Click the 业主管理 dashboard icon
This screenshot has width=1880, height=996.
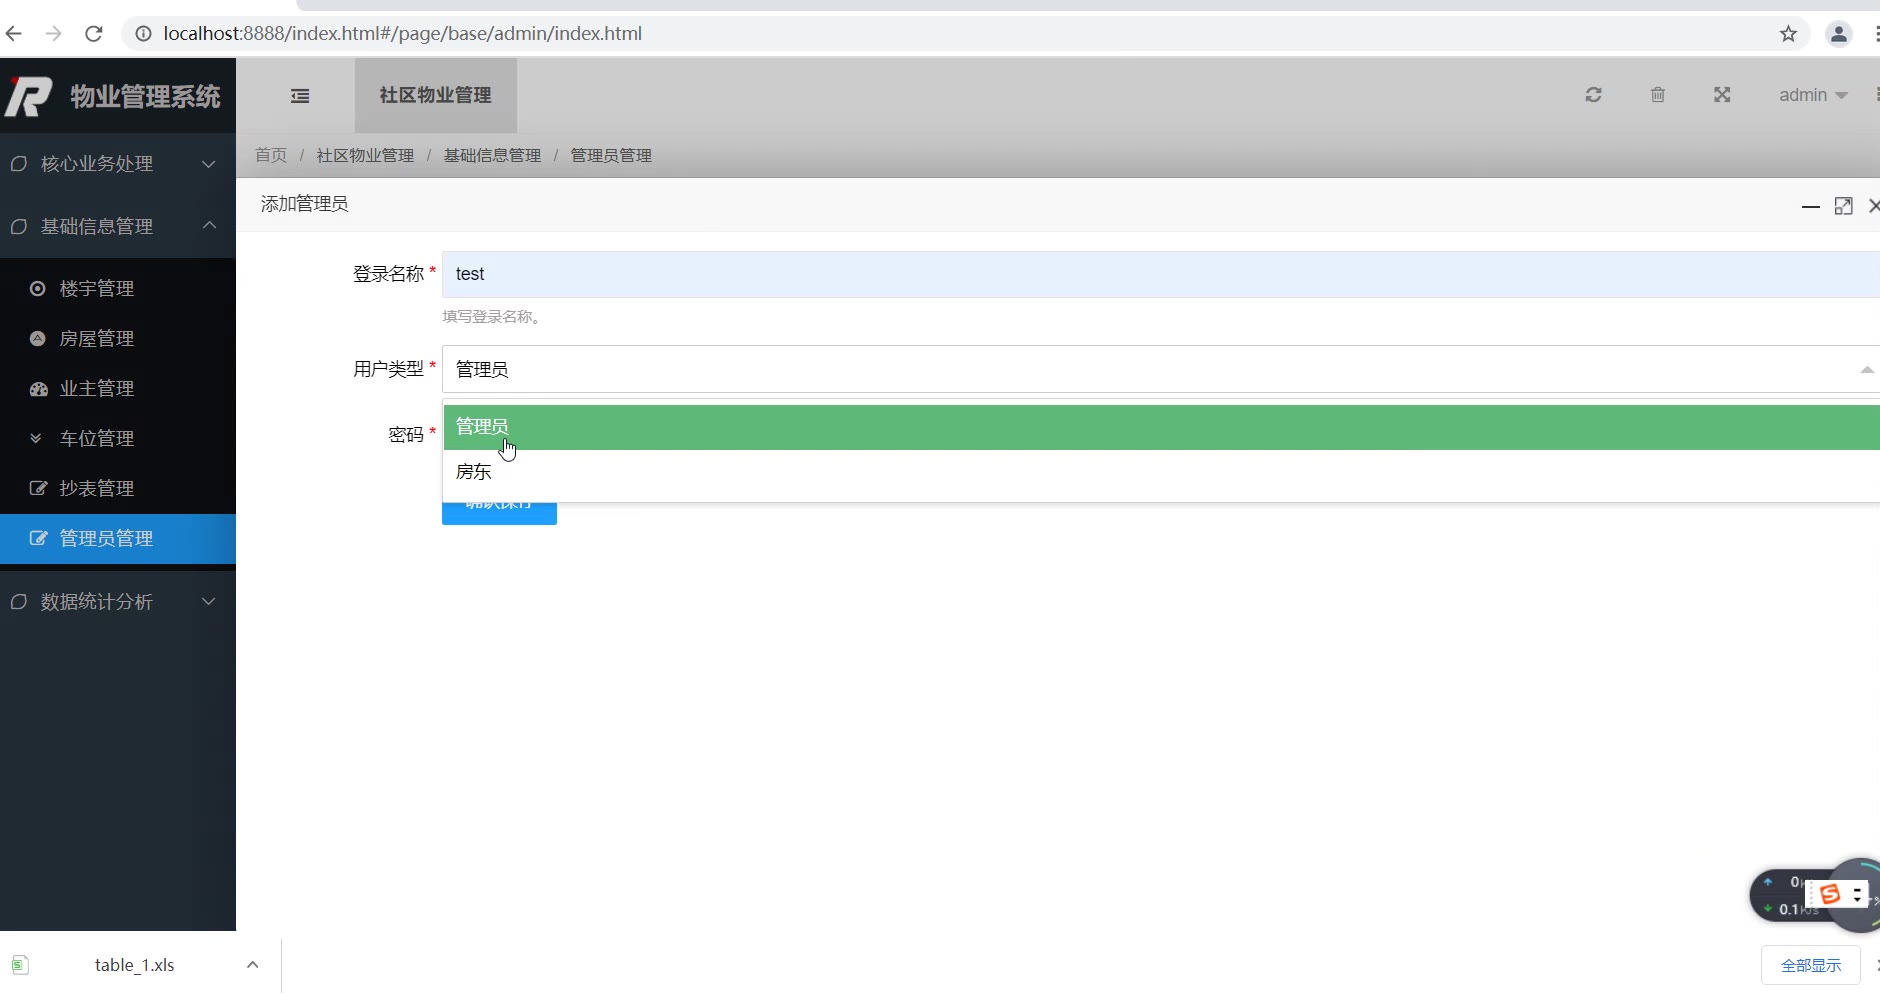(39, 389)
